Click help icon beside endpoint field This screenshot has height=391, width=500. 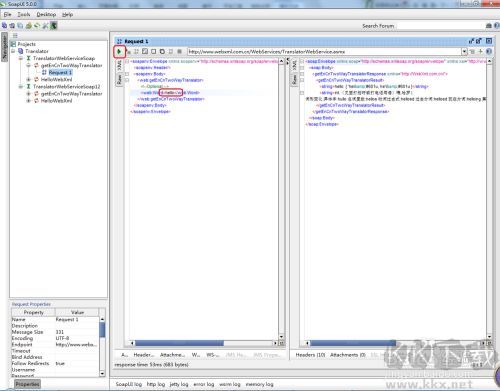pos(489,52)
